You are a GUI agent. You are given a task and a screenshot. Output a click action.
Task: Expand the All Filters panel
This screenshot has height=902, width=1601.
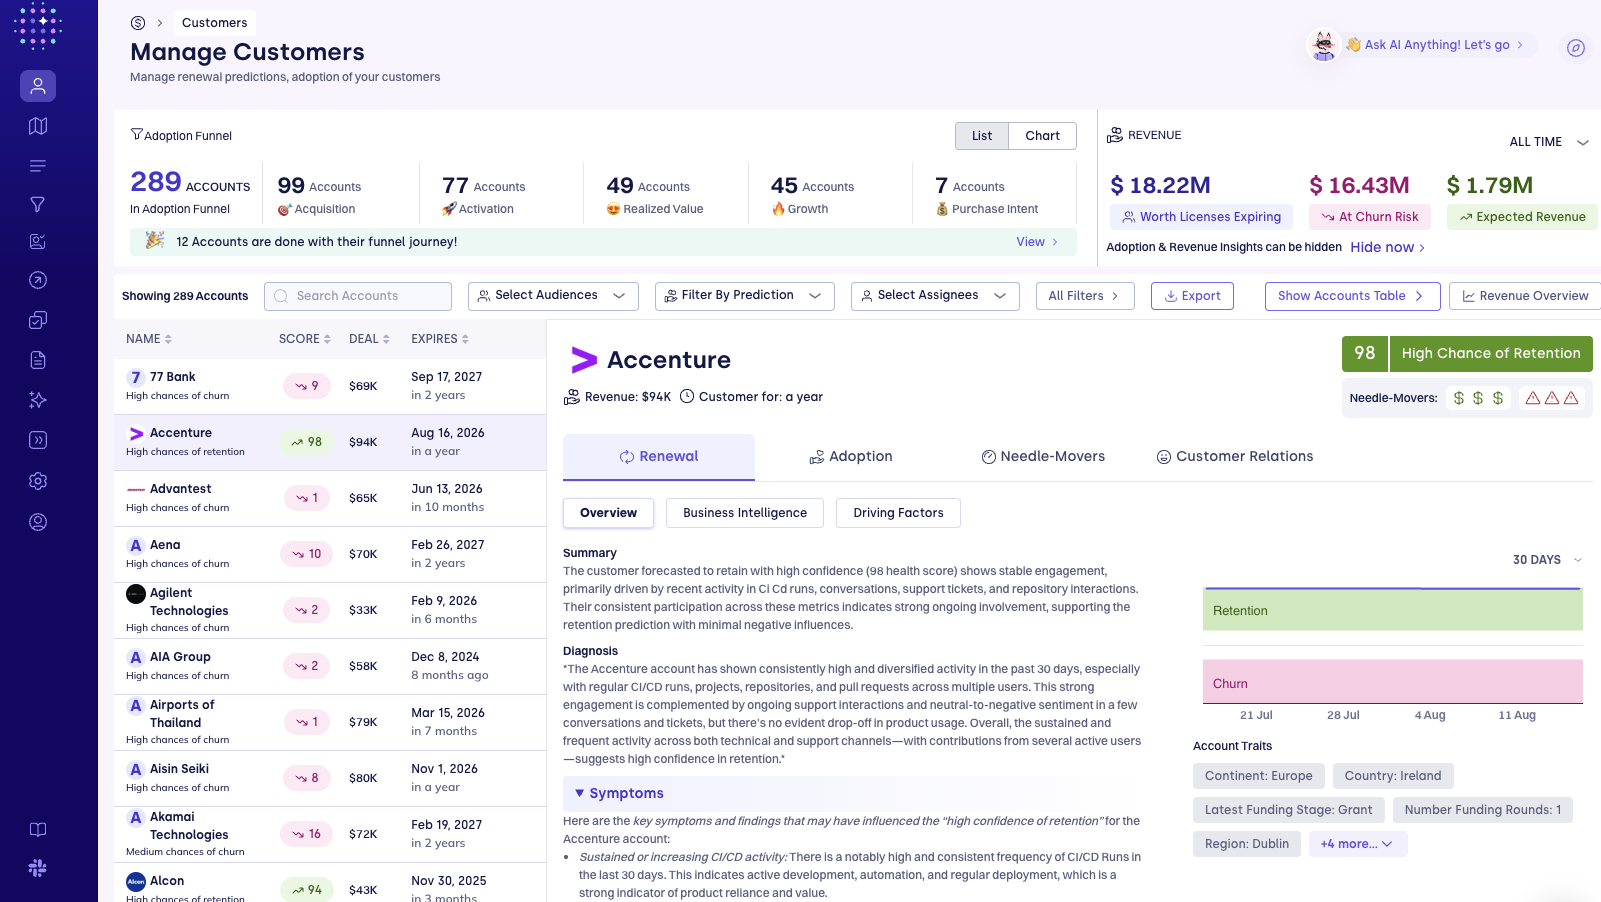tap(1085, 296)
